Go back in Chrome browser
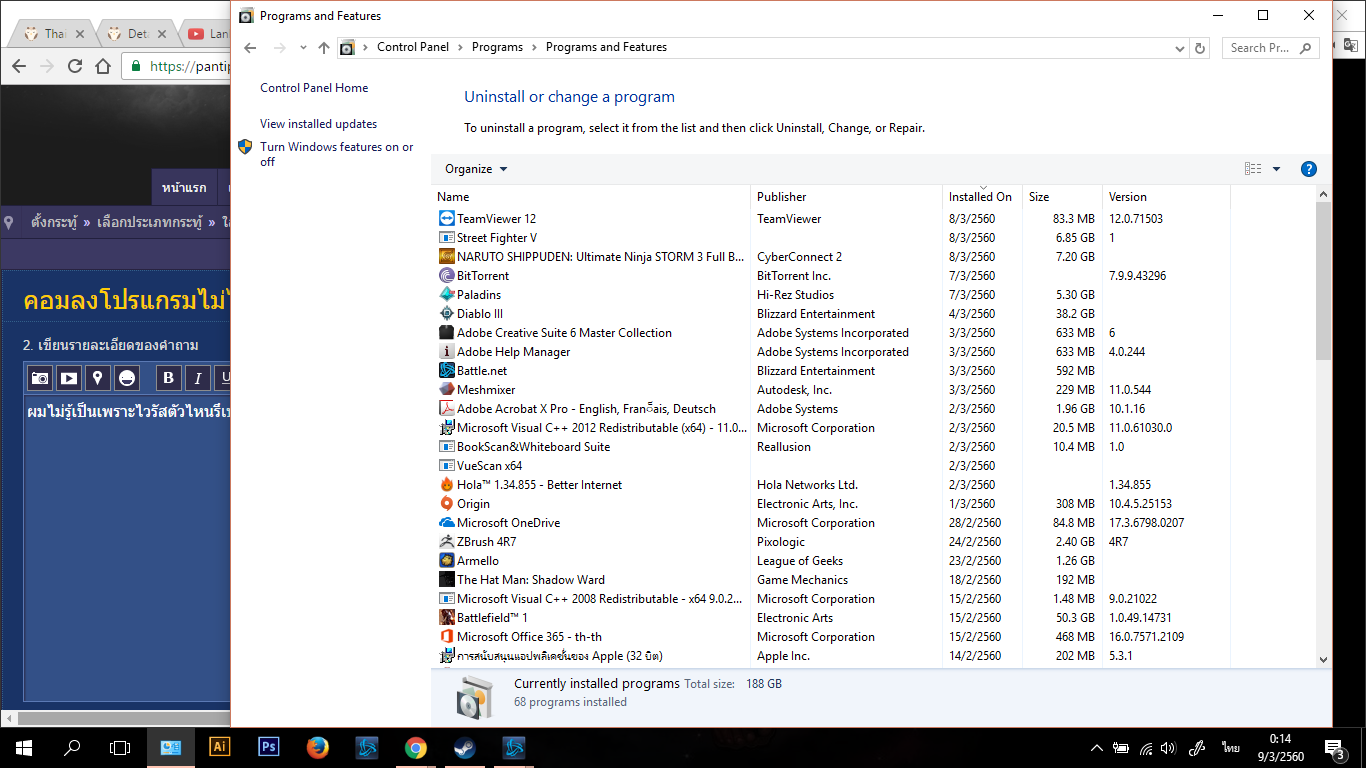The image size is (1366, 768). point(18,66)
